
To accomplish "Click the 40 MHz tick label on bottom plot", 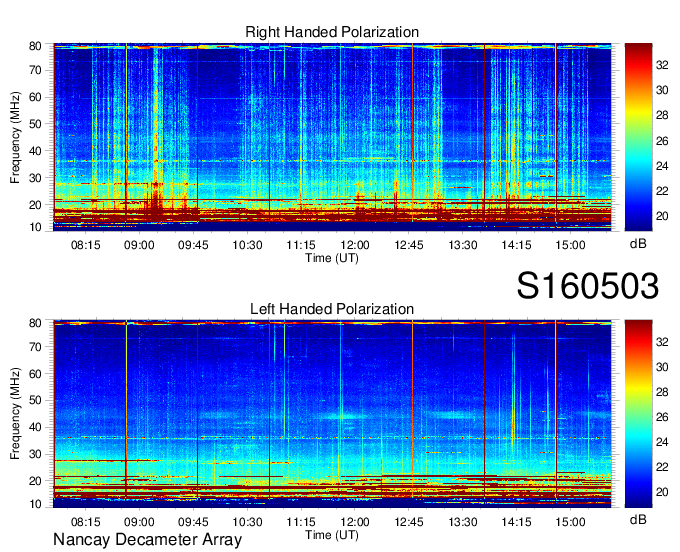I will click(x=35, y=428).
